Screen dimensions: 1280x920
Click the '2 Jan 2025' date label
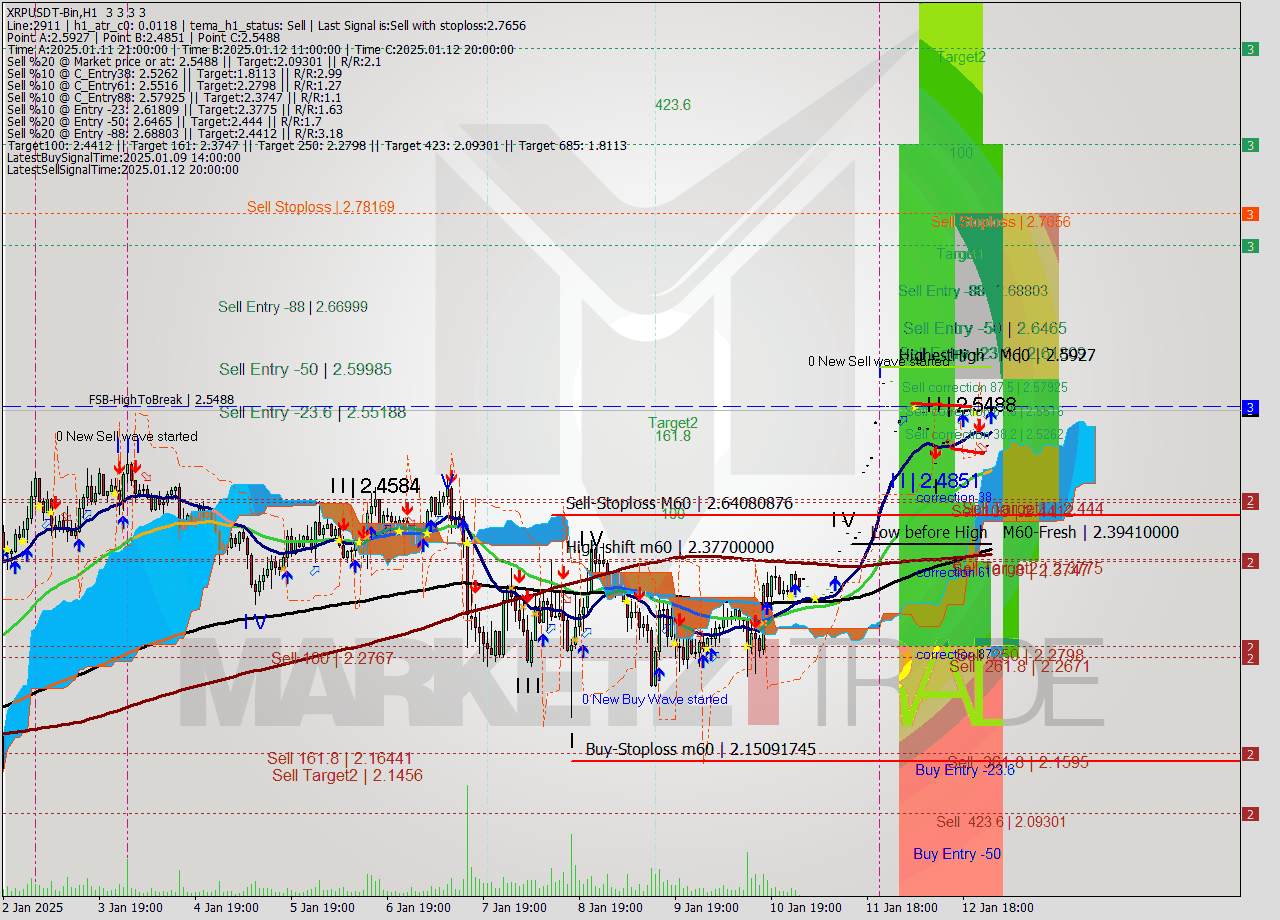32,908
